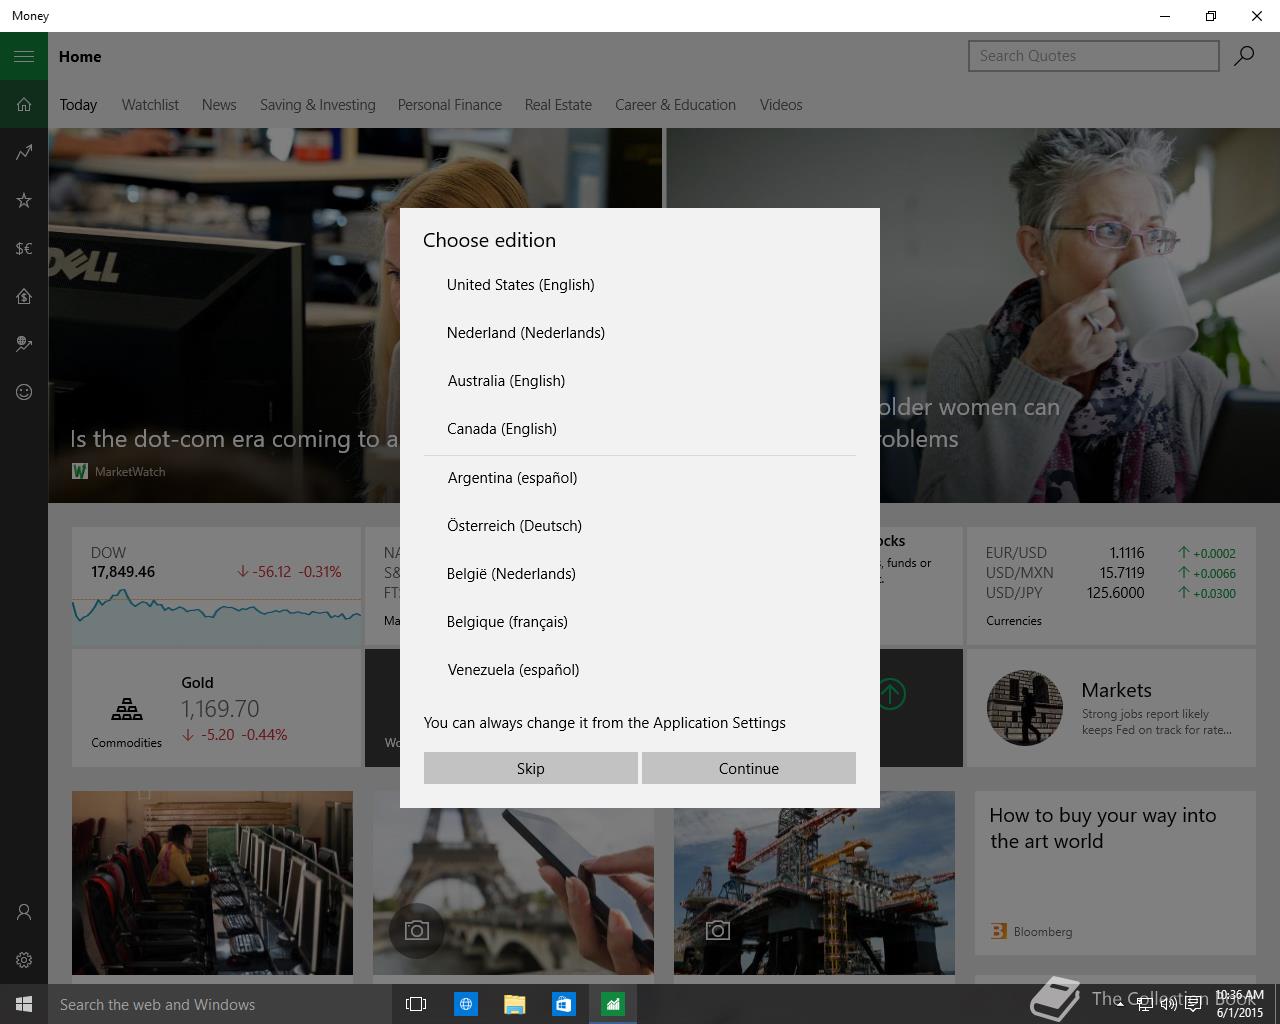Open Mortgage calculator sidebar icon
Image resolution: width=1280 pixels, height=1024 pixels.
click(x=24, y=296)
